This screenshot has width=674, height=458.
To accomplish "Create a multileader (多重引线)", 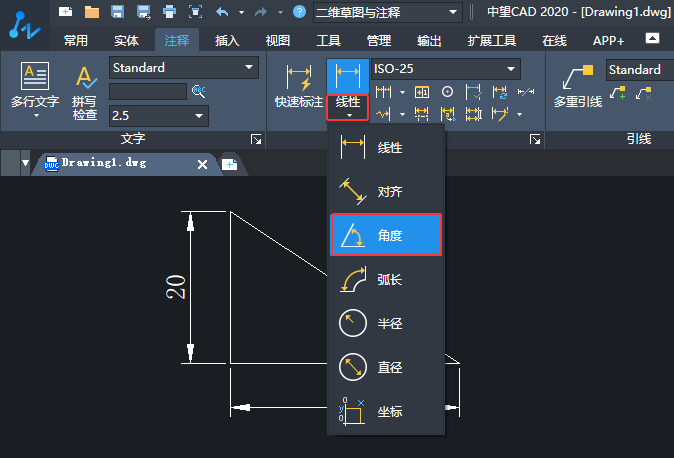I will [x=578, y=86].
